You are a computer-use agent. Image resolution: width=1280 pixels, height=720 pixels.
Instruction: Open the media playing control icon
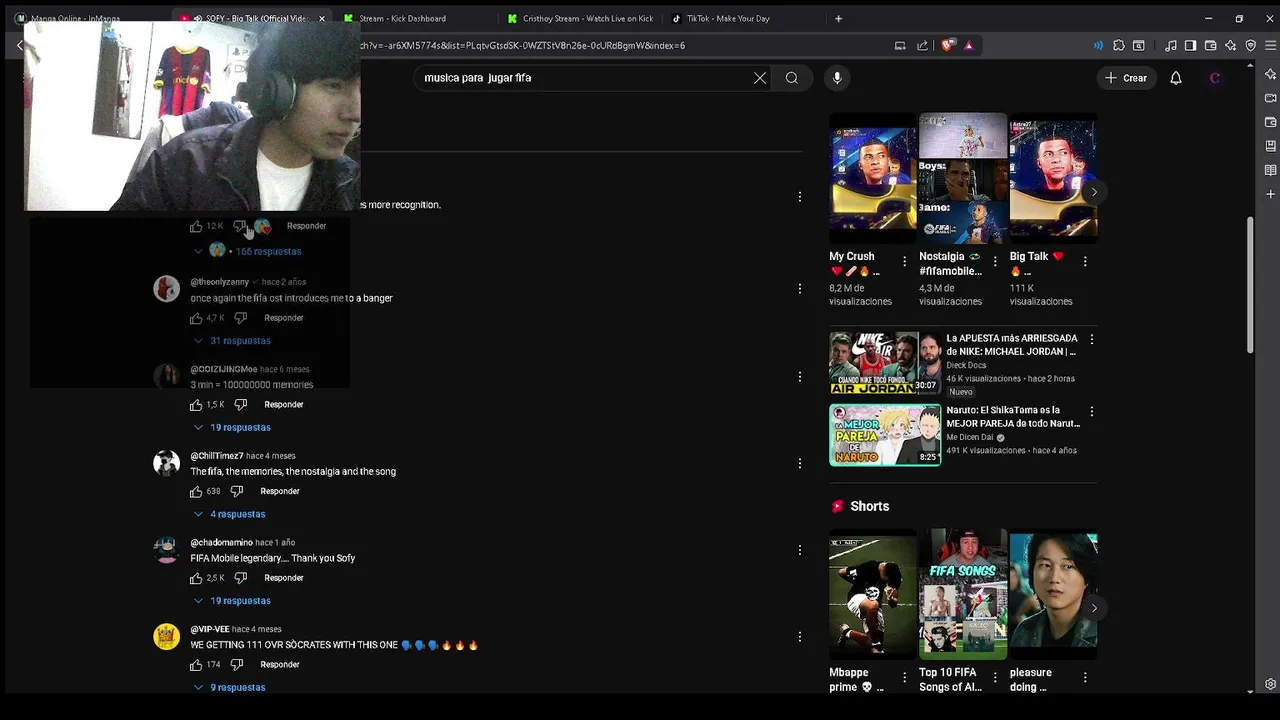point(1098,45)
